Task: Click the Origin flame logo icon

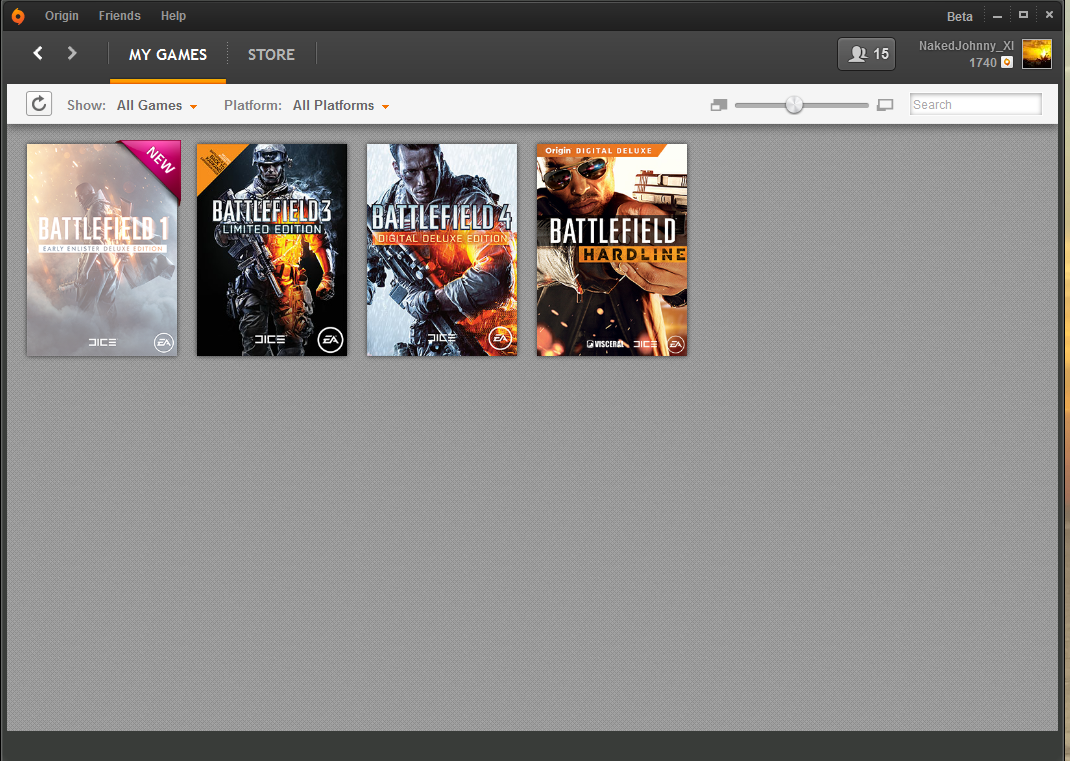Action: [18, 16]
